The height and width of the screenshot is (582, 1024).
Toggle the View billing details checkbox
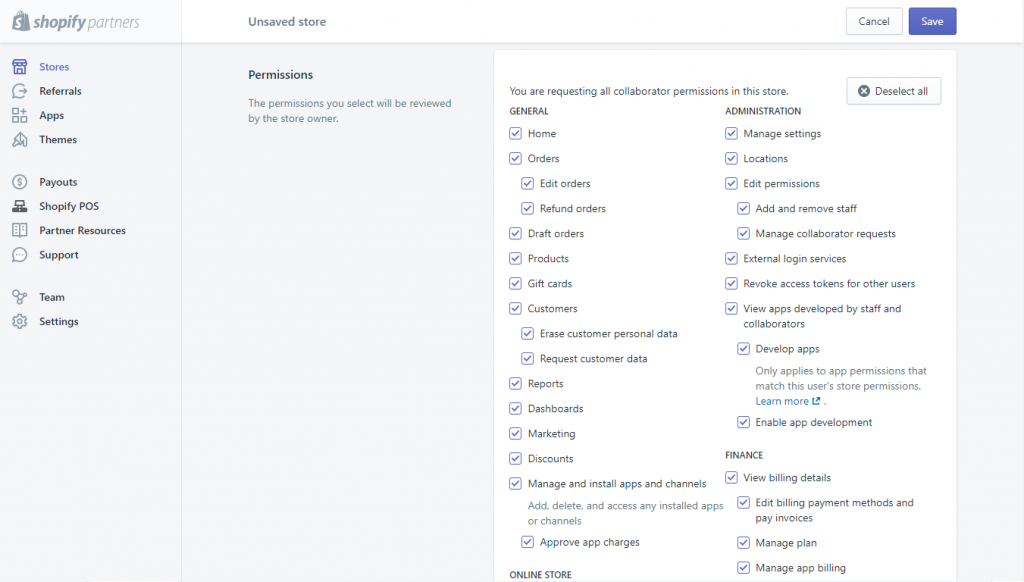click(732, 478)
